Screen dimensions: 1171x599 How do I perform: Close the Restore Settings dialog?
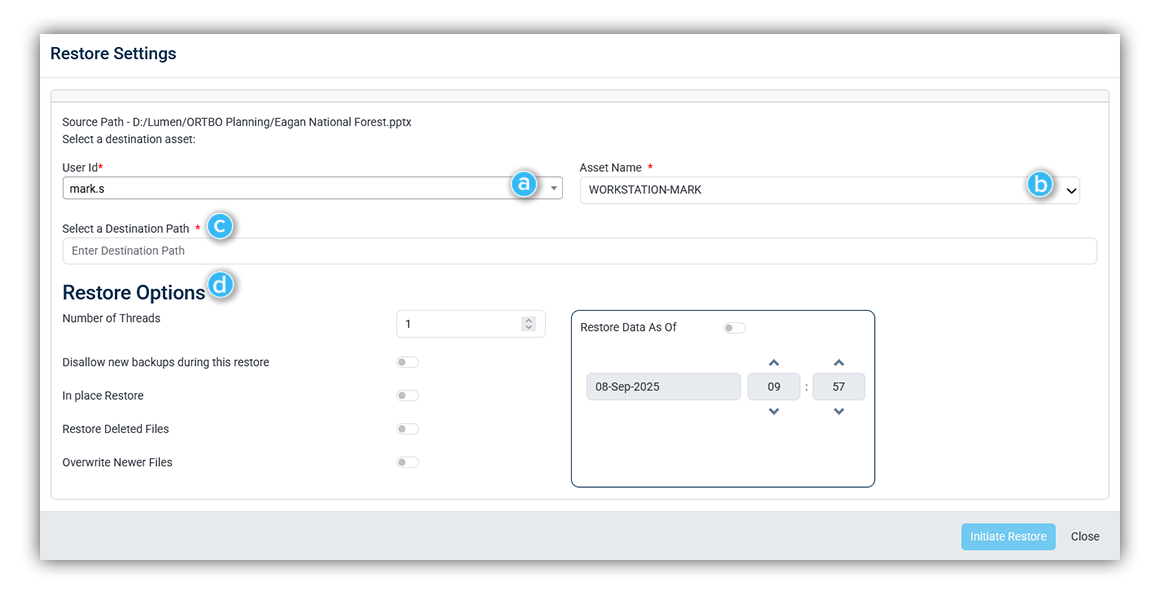click(1084, 536)
